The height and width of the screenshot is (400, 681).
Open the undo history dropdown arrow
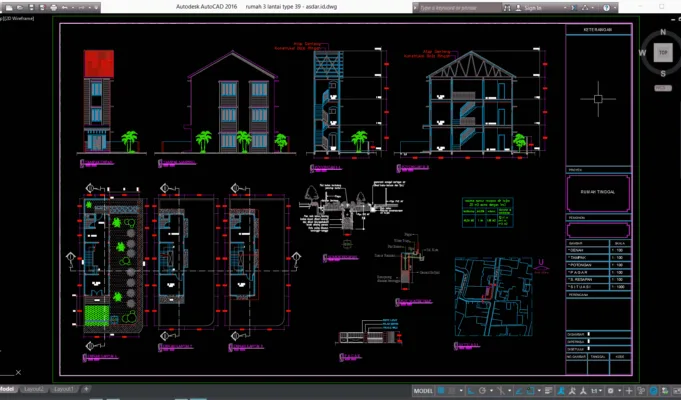click(73, 7)
